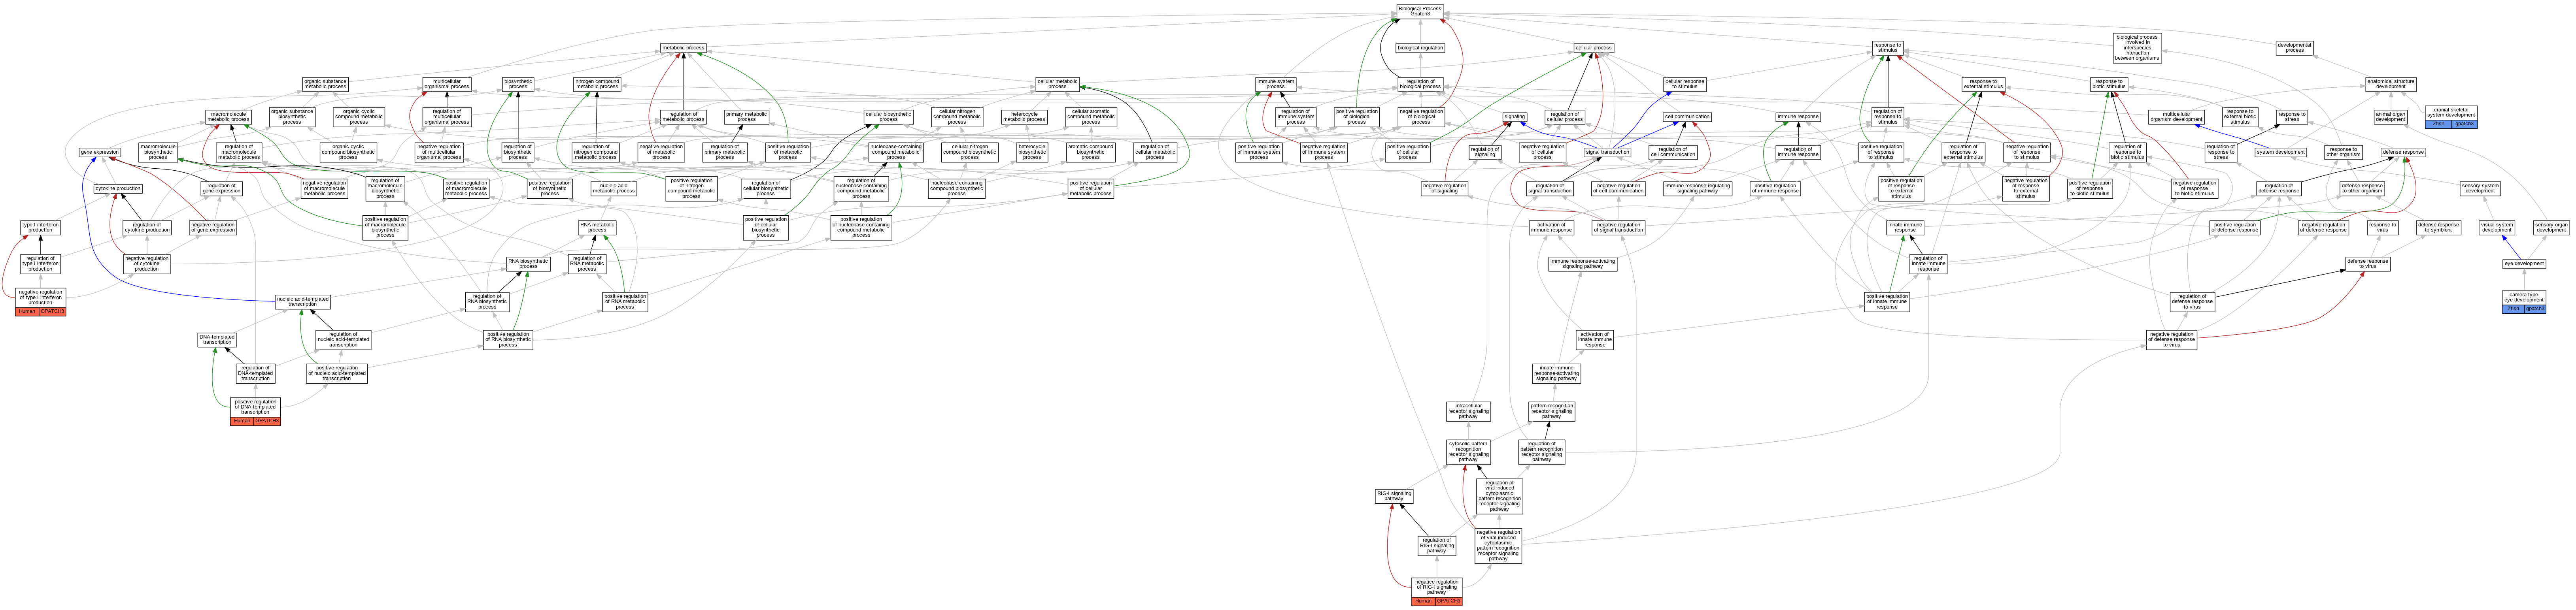
Task: Click the 'macromolecule metabolic process' node
Action: (x=228, y=117)
